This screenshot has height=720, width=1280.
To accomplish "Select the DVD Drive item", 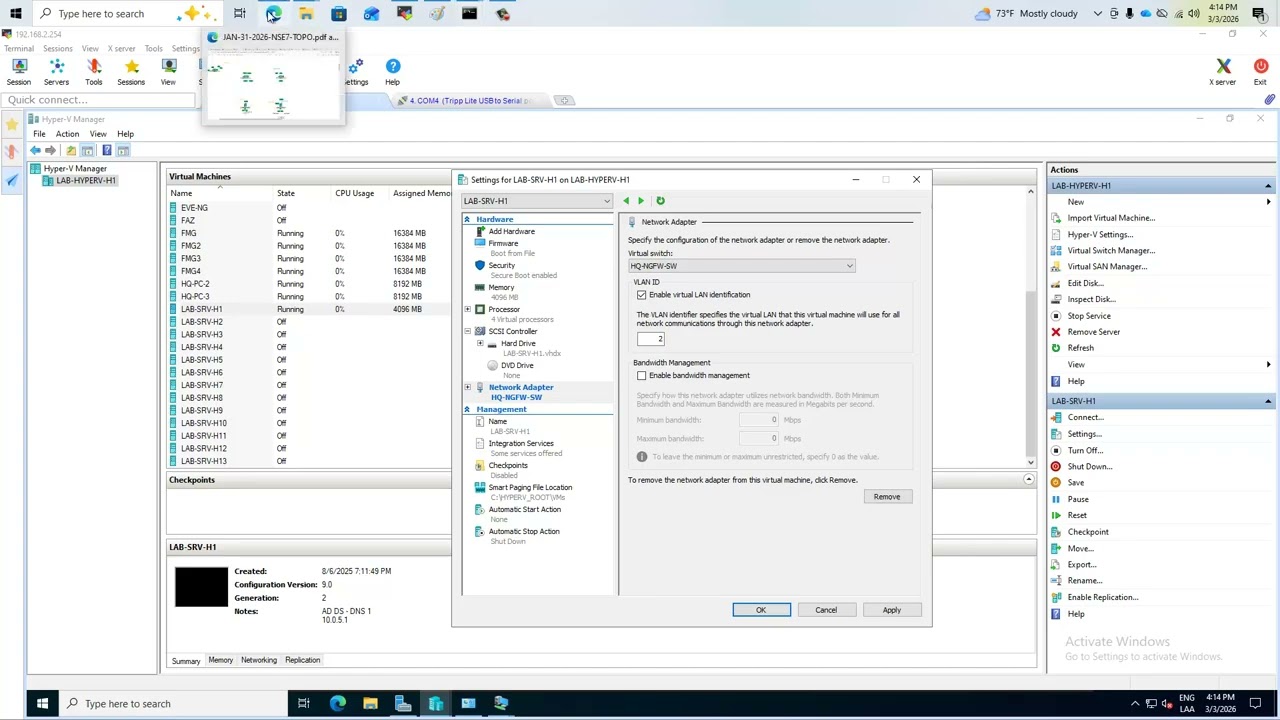I will pyautogui.click(x=517, y=365).
